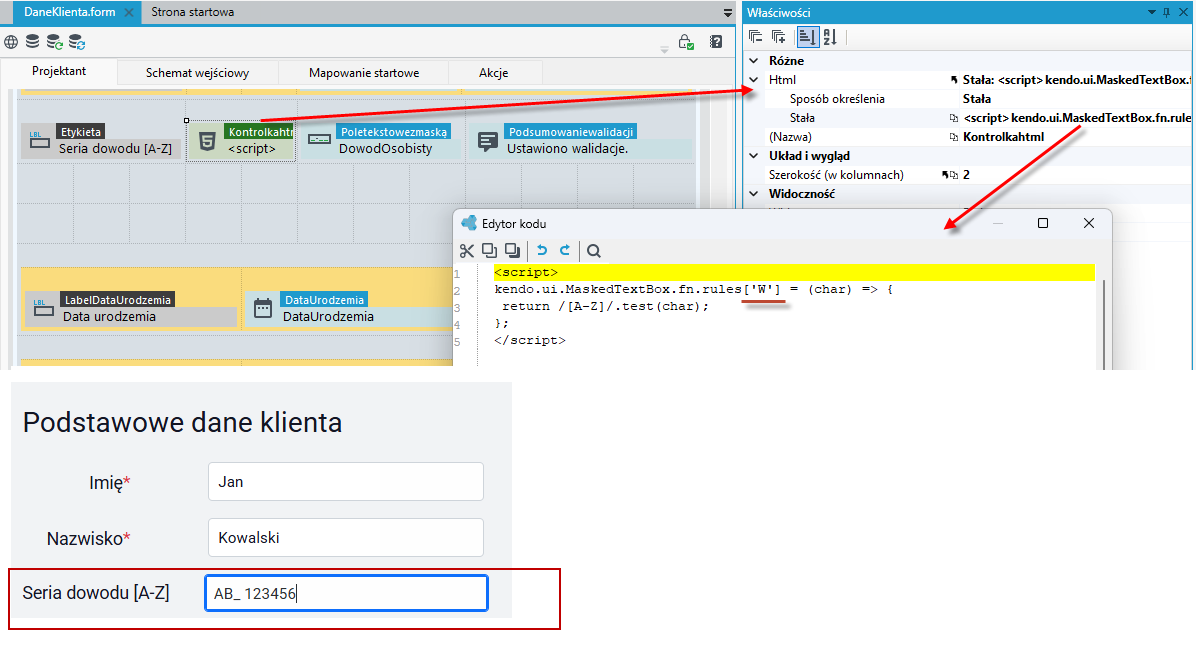Open search in the Edytor kodu toolbar
This screenshot has width=1196, height=664.
593,251
